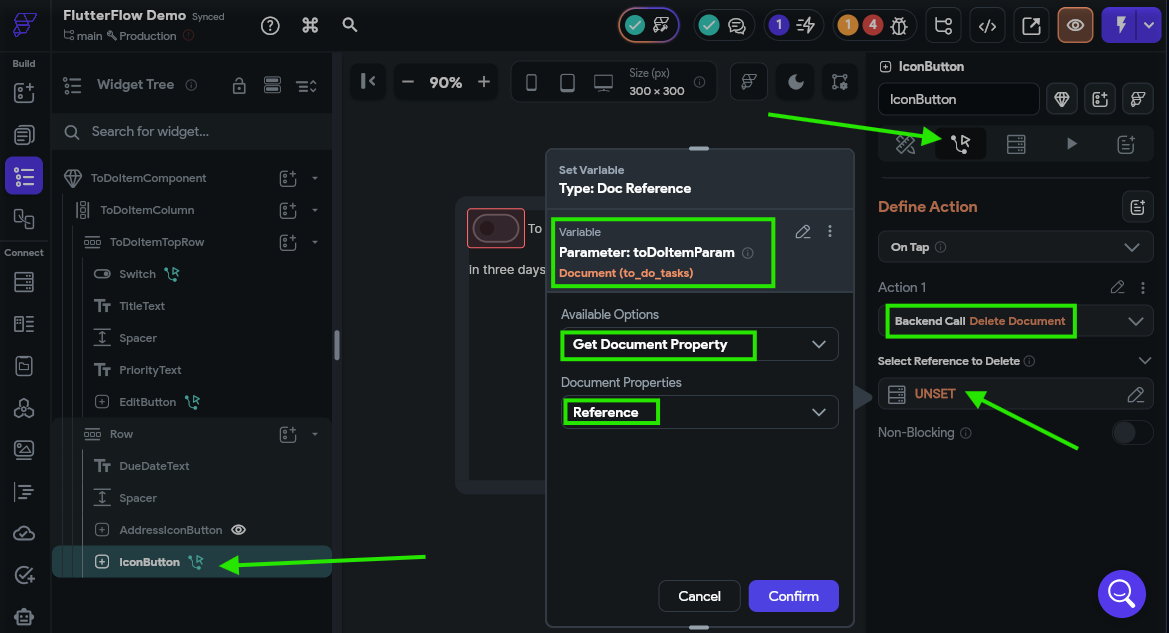Click the Search for widget field
Screen dimensions: 1169x633
coord(192,132)
